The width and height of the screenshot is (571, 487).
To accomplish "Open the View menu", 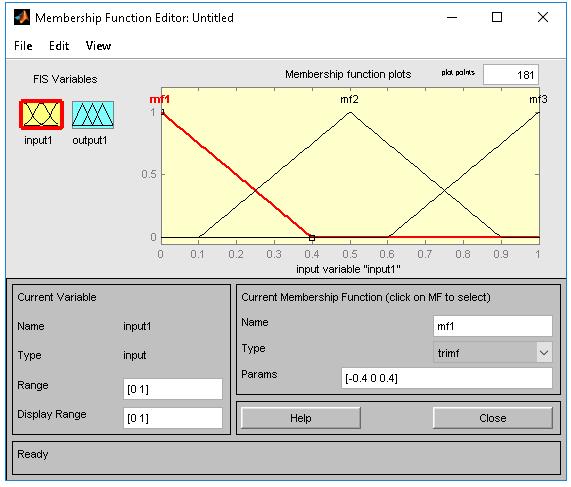I will tap(98, 46).
